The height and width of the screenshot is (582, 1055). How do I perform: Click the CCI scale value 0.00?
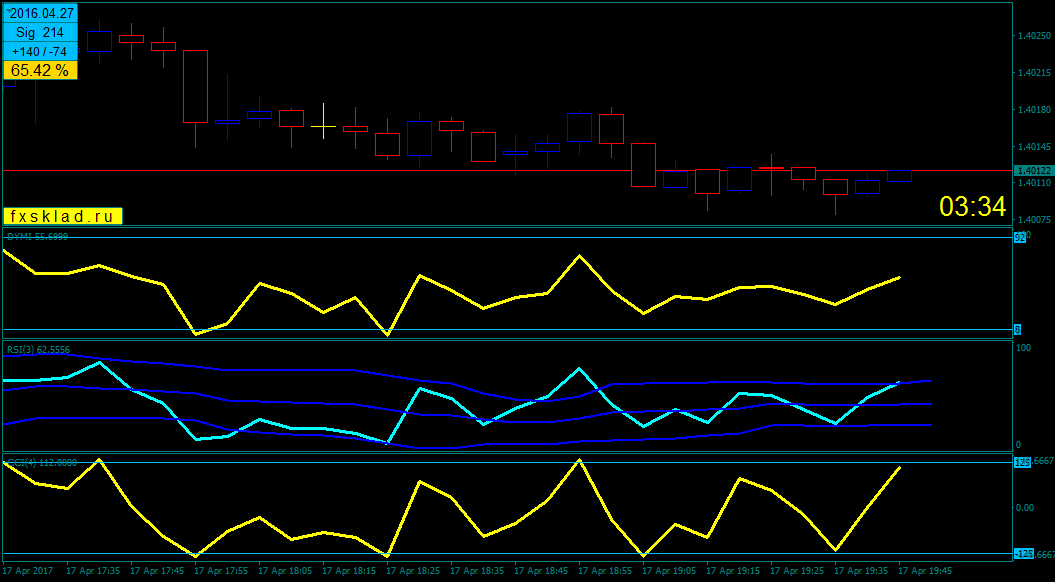[x=1025, y=507]
